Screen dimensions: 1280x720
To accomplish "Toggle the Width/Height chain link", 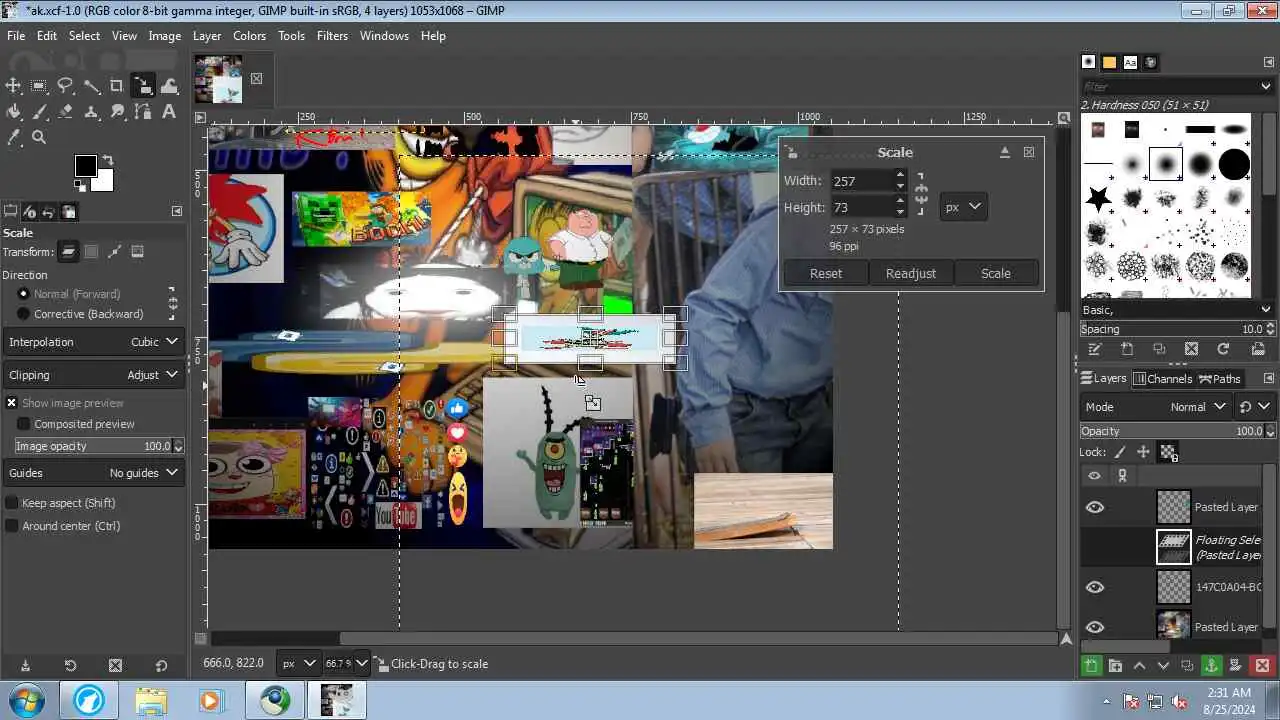I will (921, 194).
